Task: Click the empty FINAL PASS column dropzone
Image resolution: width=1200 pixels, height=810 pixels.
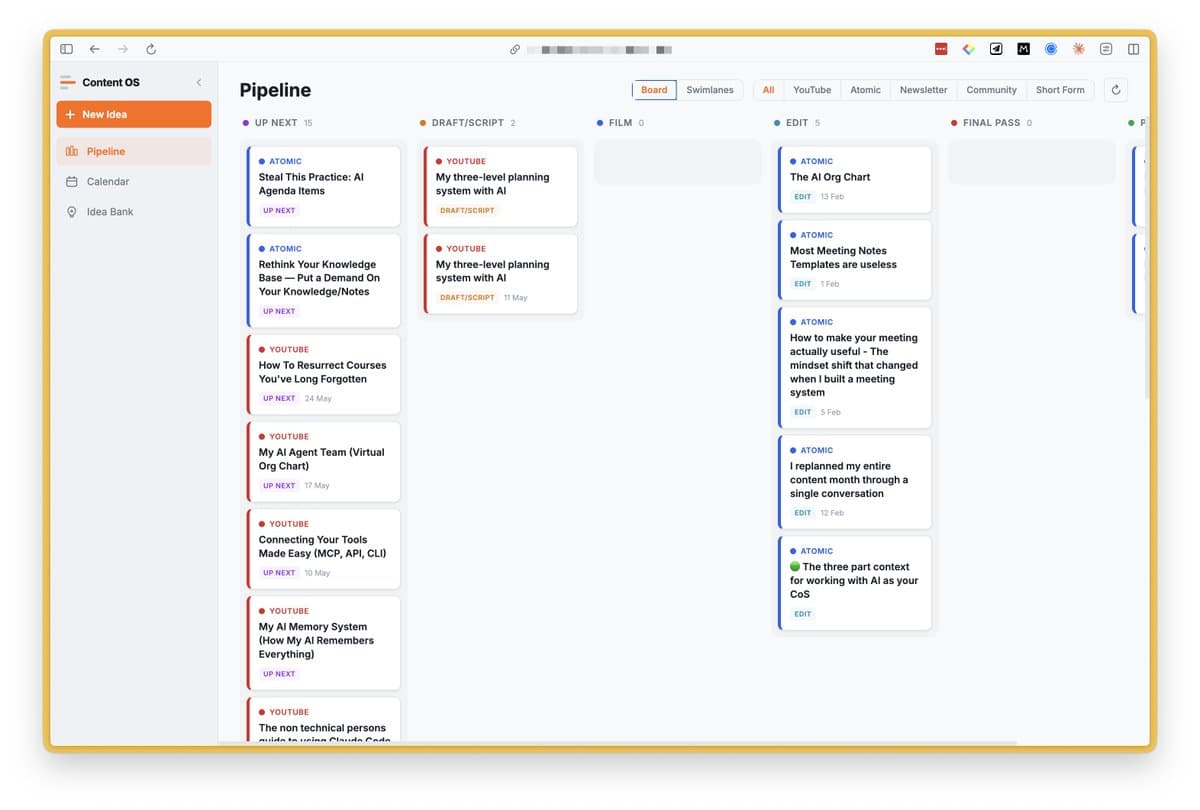Action: (1032, 162)
